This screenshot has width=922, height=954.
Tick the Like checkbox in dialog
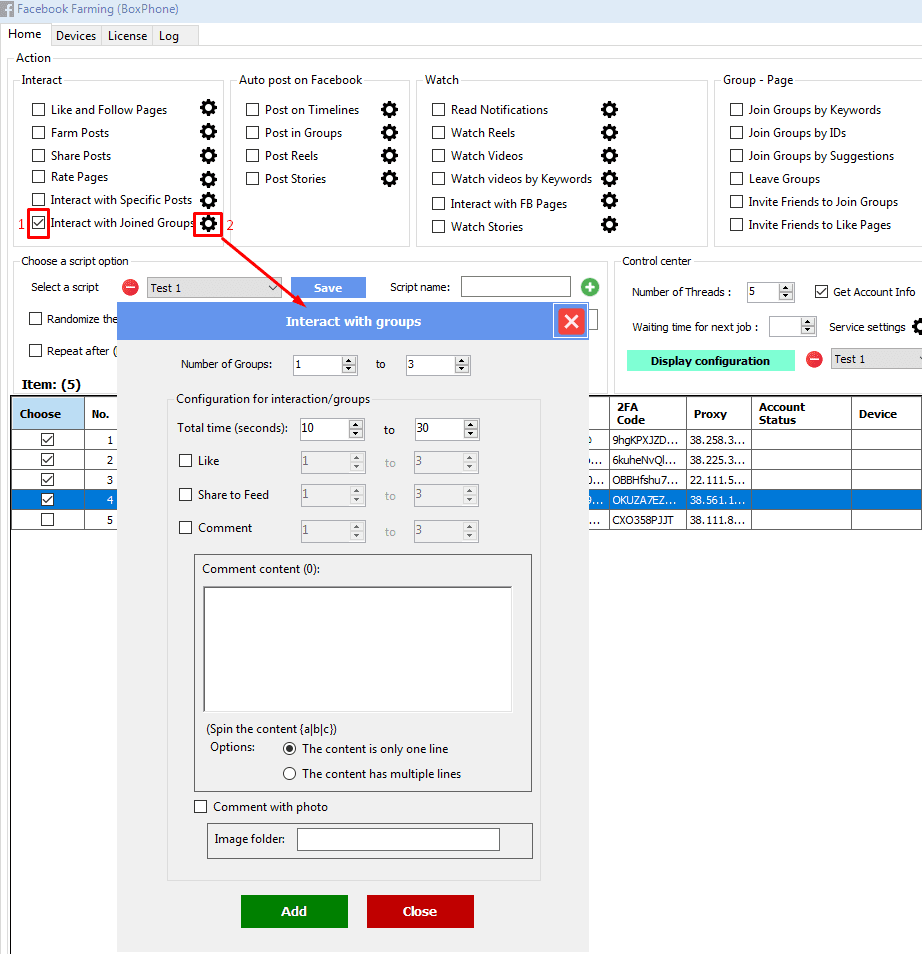(186, 461)
